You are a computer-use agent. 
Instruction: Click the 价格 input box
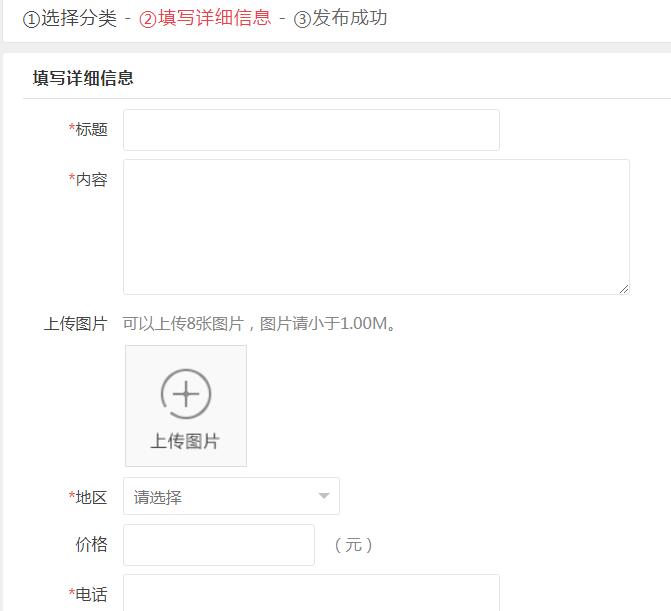pos(218,545)
